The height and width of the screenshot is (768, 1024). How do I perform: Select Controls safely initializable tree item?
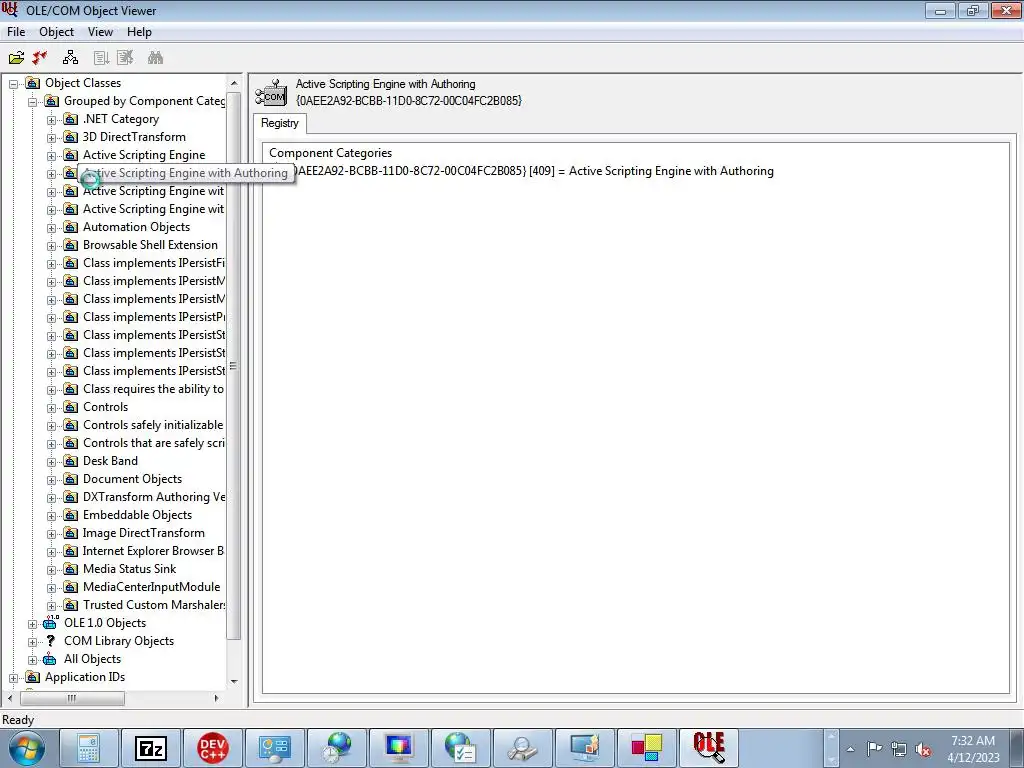(153, 425)
